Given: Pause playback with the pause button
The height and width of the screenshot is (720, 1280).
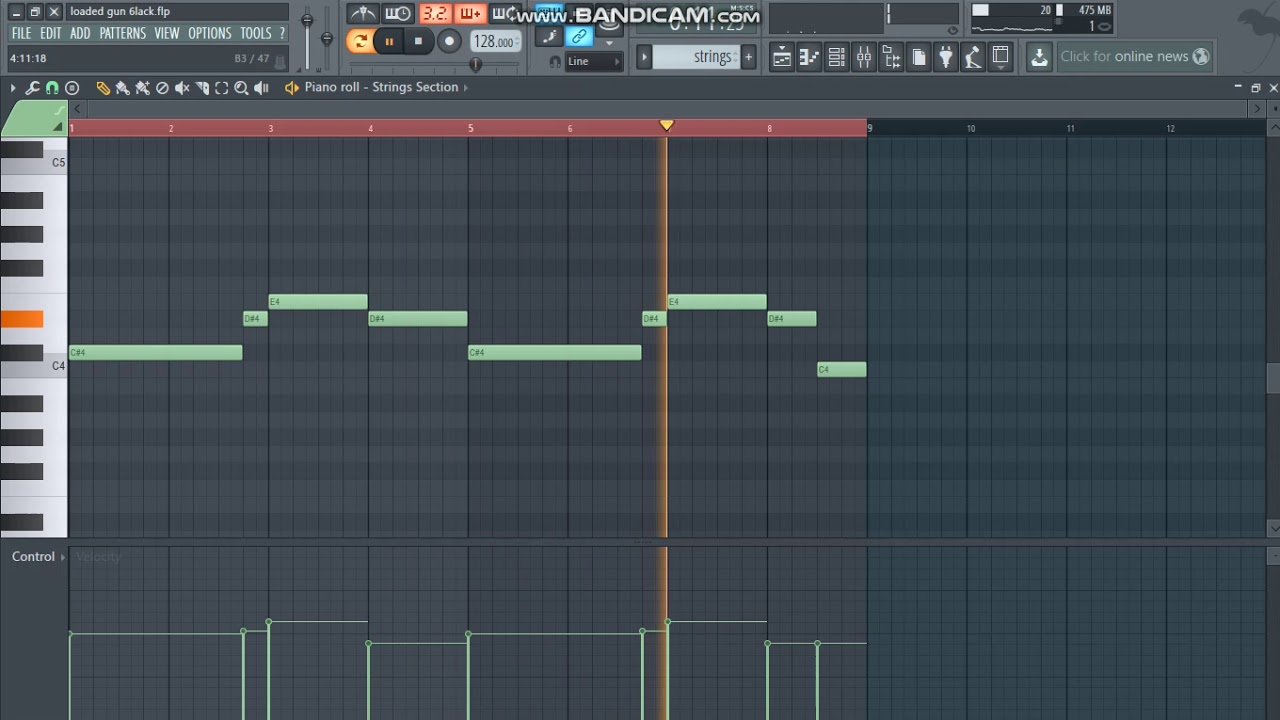Looking at the screenshot, I should 388,41.
